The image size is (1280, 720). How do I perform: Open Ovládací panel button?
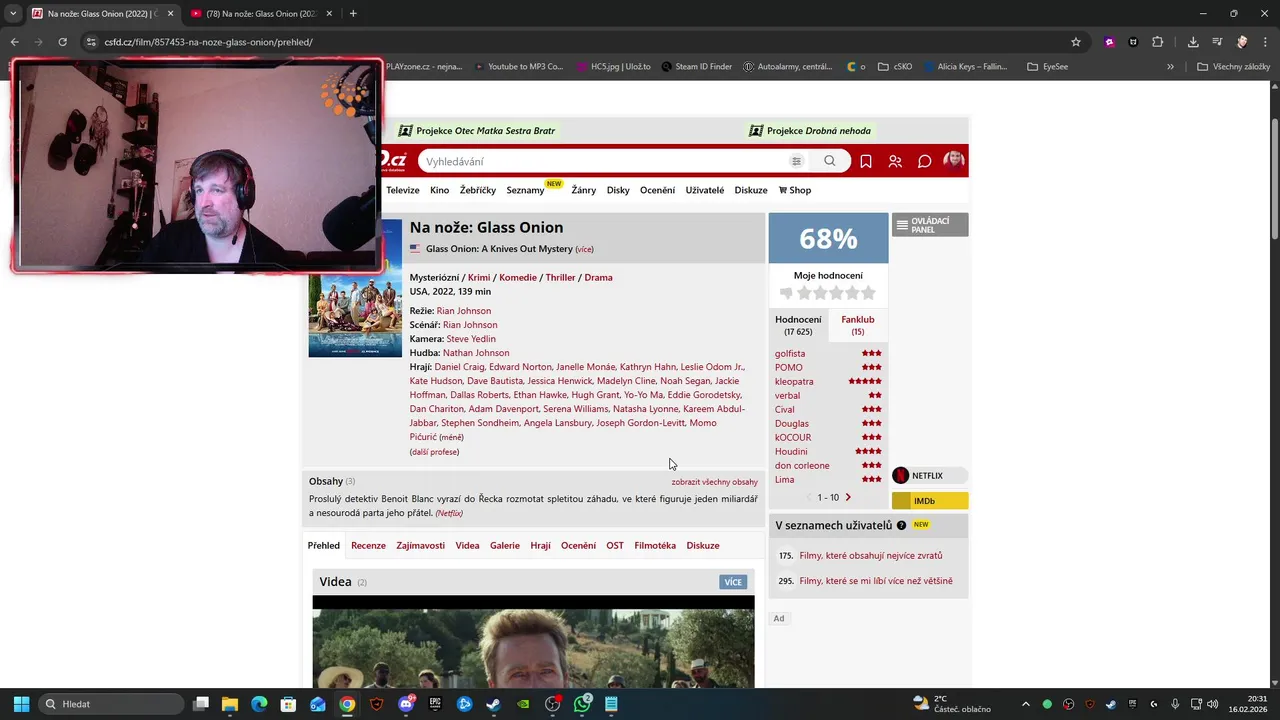click(930, 225)
